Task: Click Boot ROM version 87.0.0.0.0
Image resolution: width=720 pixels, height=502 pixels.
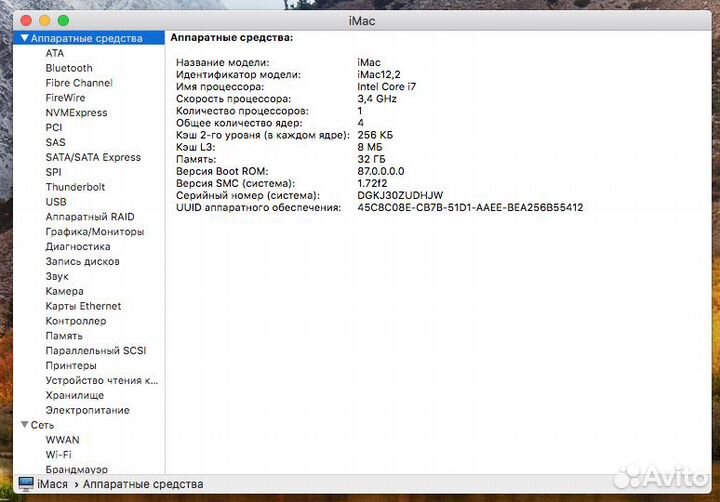Action: pyautogui.click(x=381, y=171)
